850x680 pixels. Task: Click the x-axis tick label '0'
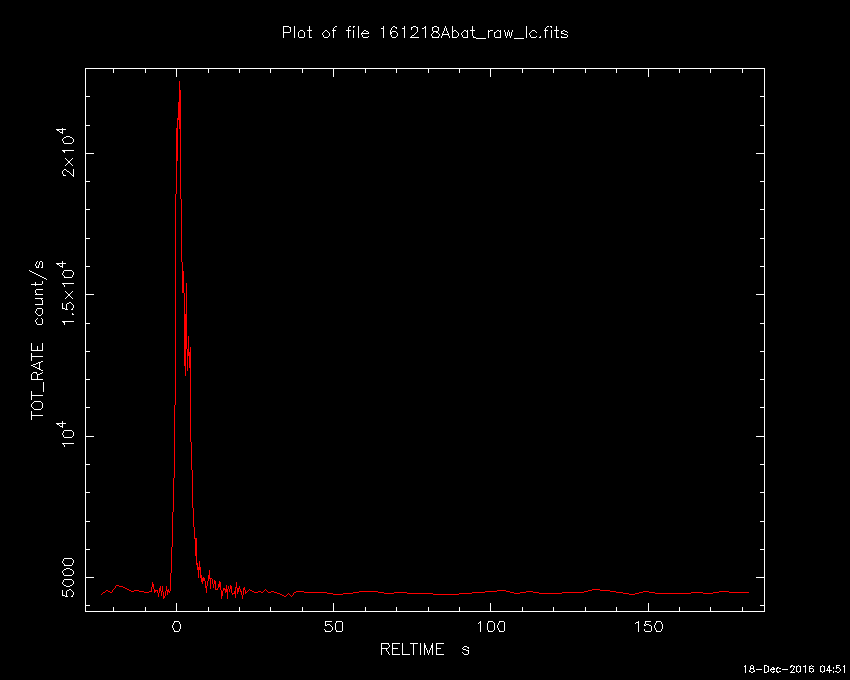(x=176, y=627)
